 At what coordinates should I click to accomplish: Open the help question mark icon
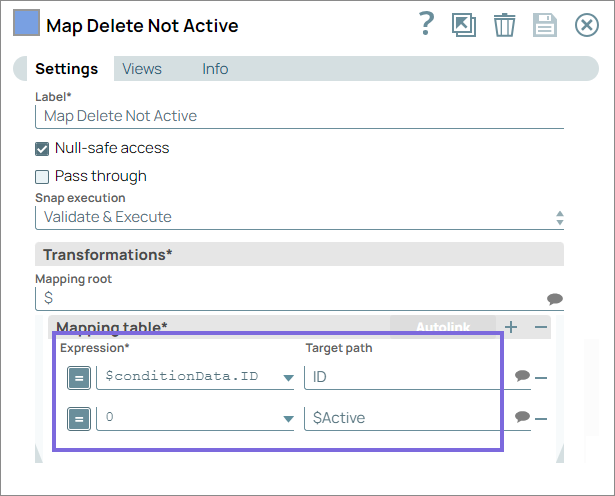[x=427, y=25]
